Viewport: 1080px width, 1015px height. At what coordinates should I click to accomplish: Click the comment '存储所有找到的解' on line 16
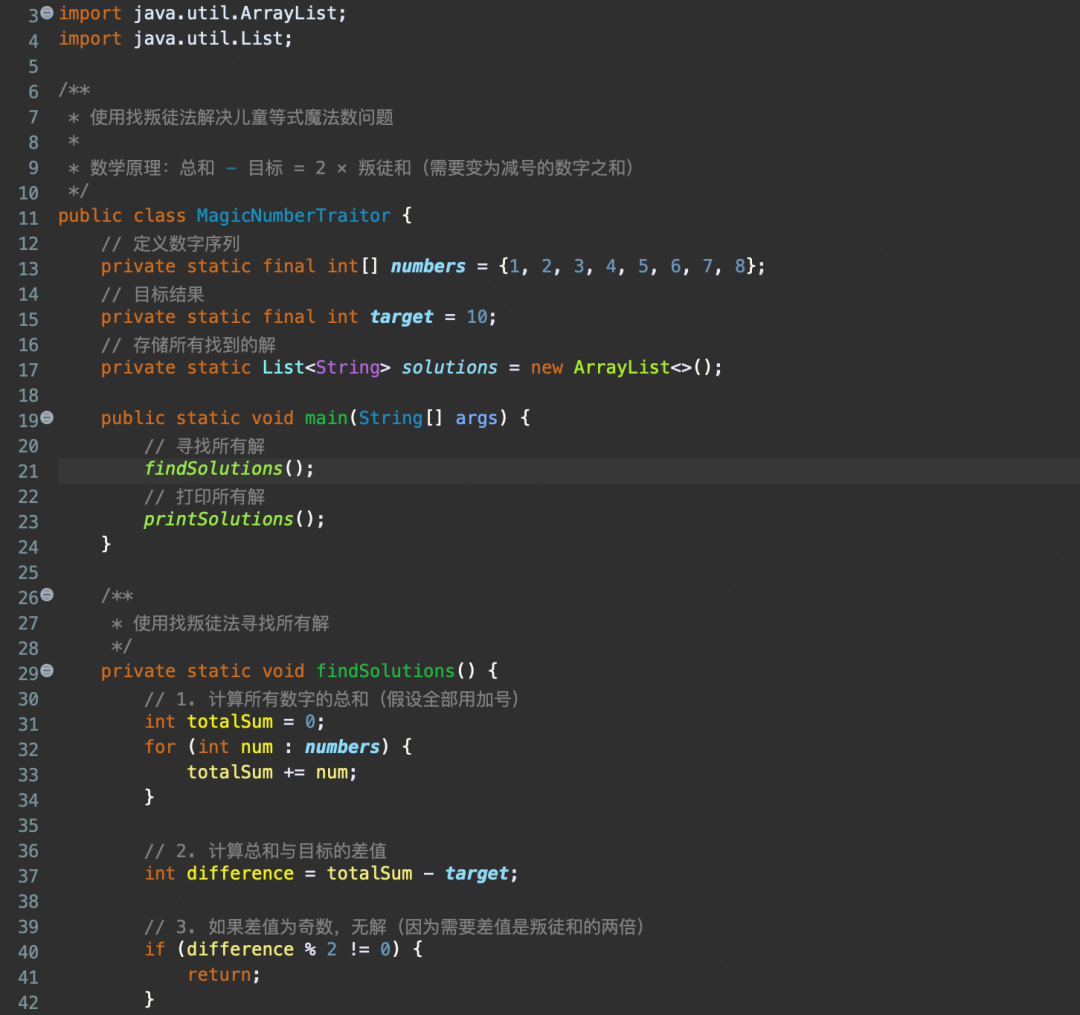coord(205,345)
